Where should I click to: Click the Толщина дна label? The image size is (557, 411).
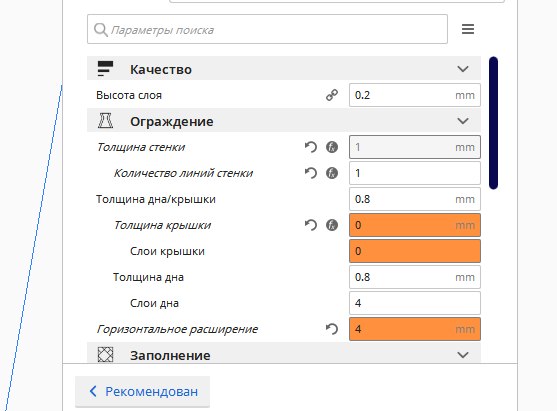point(148,277)
